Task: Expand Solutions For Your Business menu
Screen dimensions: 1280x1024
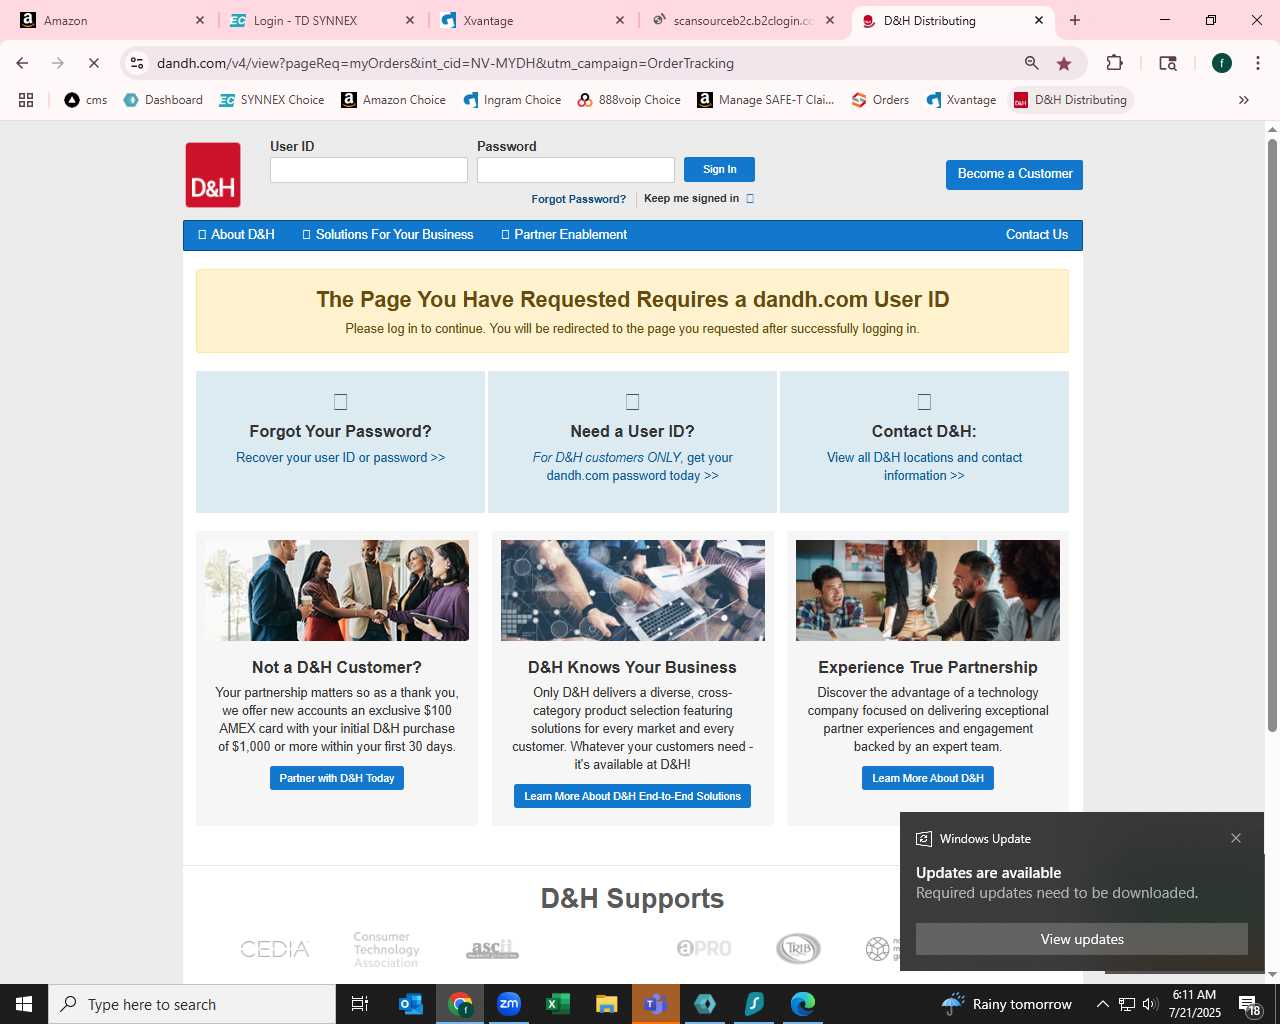Action: [x=388, y=235]
